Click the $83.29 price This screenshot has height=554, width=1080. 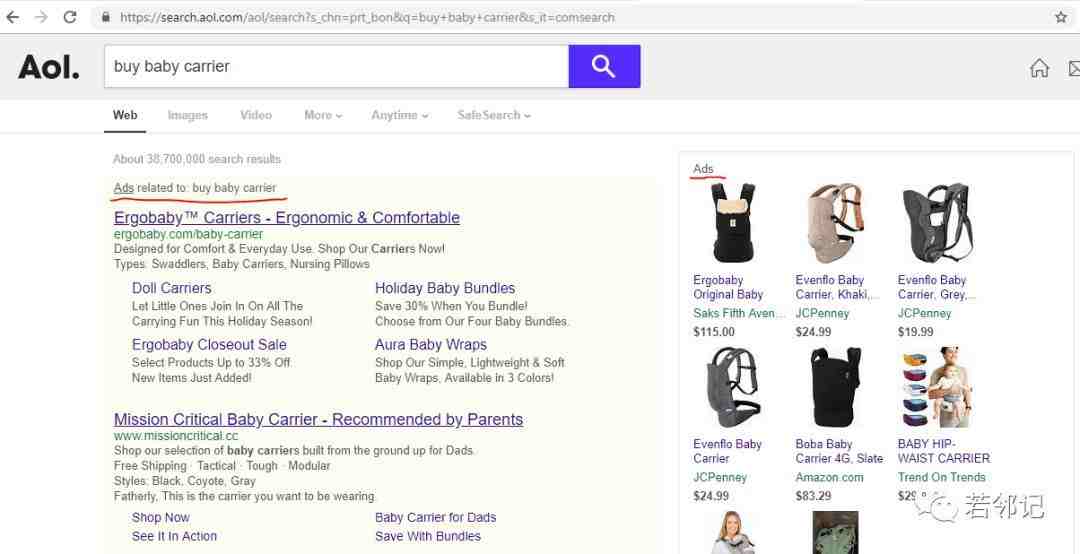pos(813,496)
